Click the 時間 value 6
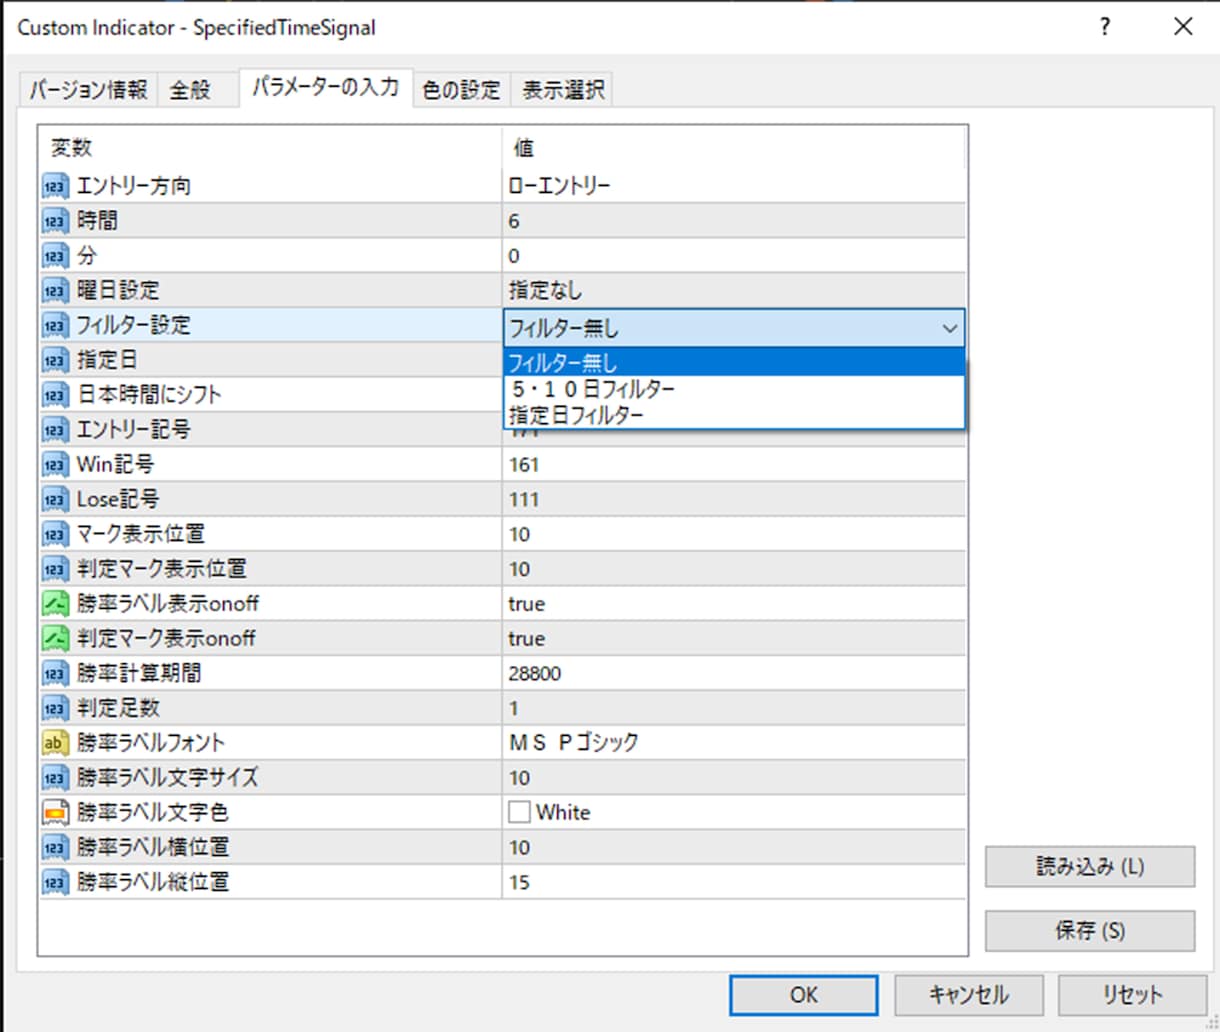 514,221
